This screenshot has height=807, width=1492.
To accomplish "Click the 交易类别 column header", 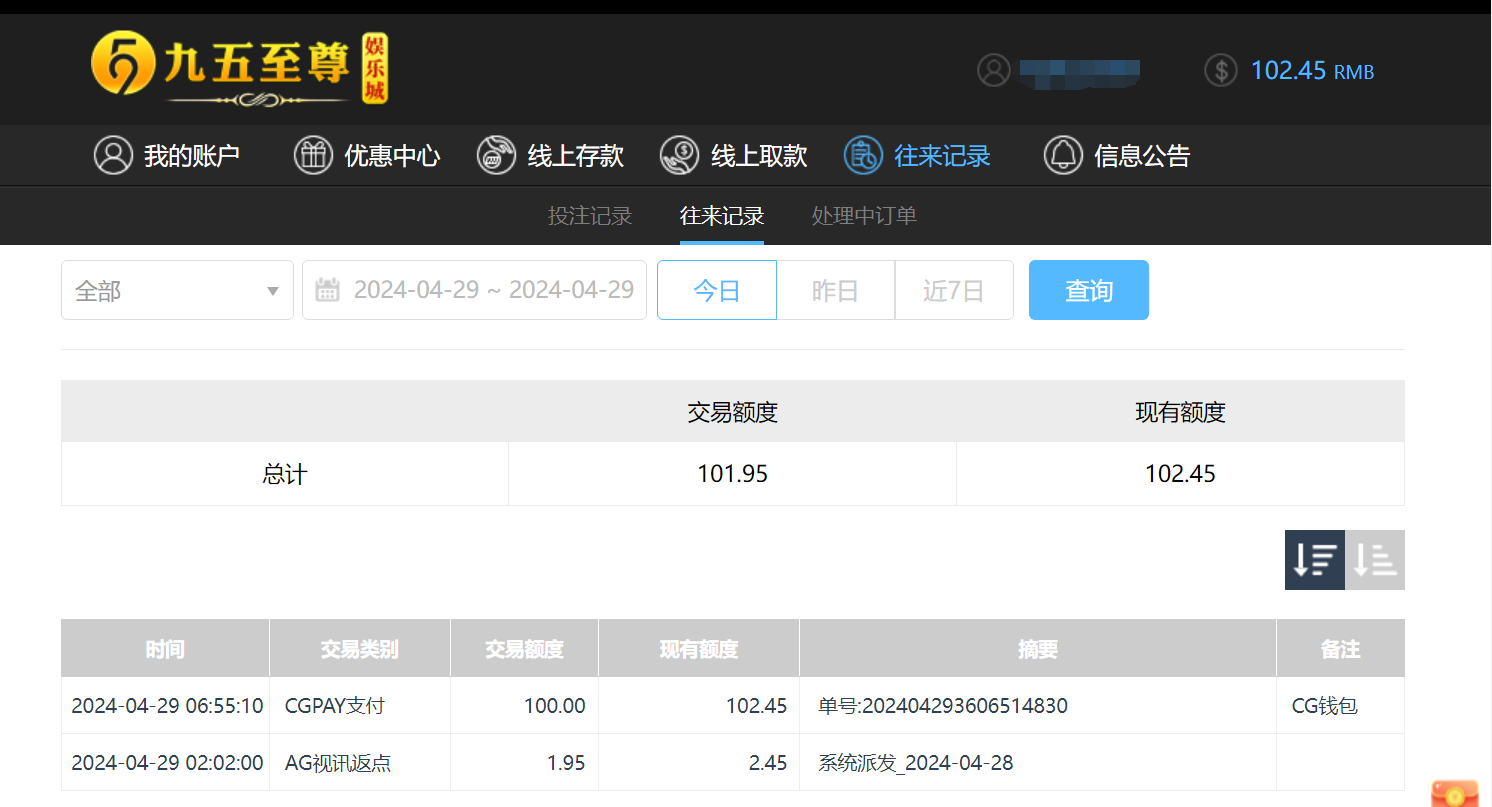I will (x=360, y=649).
